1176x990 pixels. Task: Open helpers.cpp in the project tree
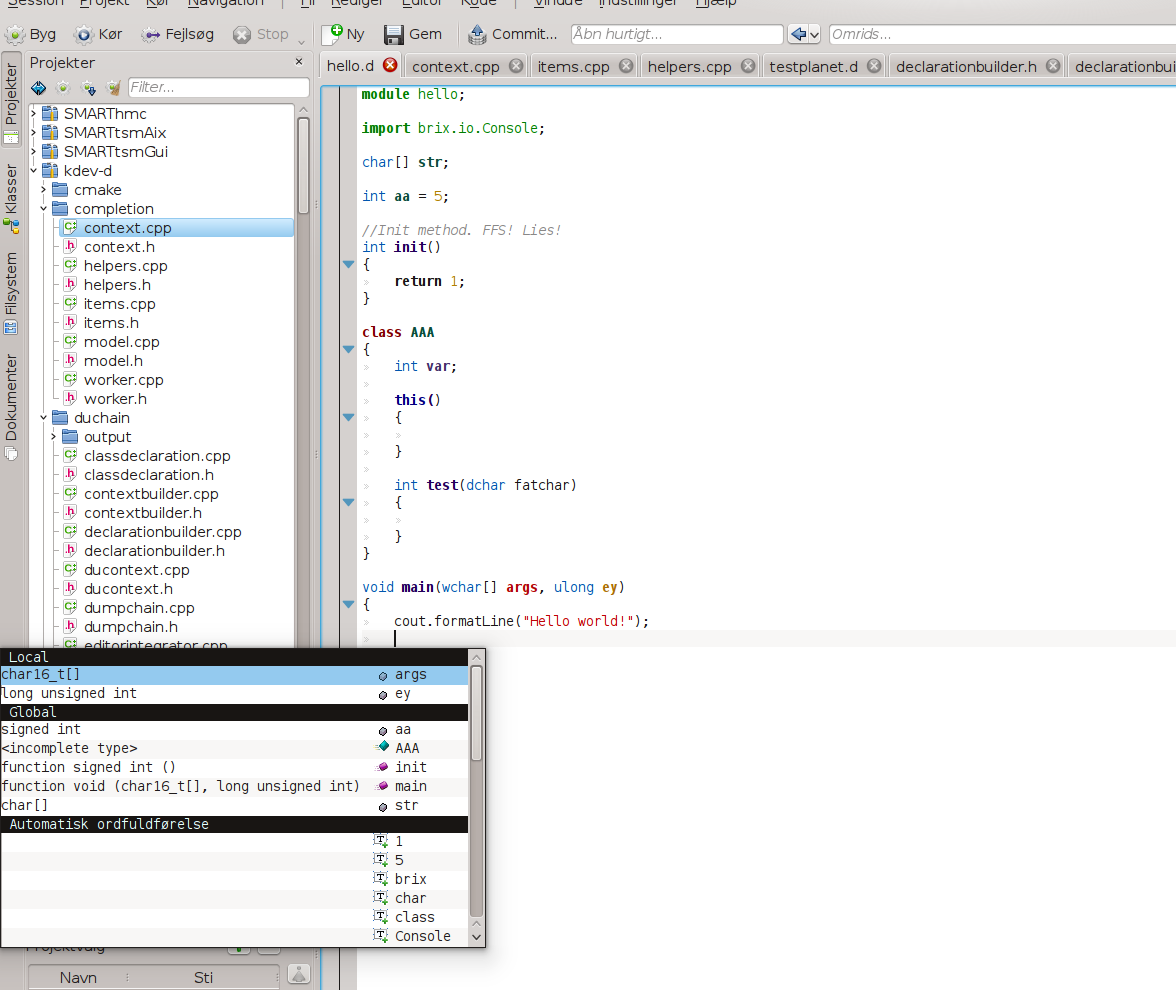tap(125, 266)
